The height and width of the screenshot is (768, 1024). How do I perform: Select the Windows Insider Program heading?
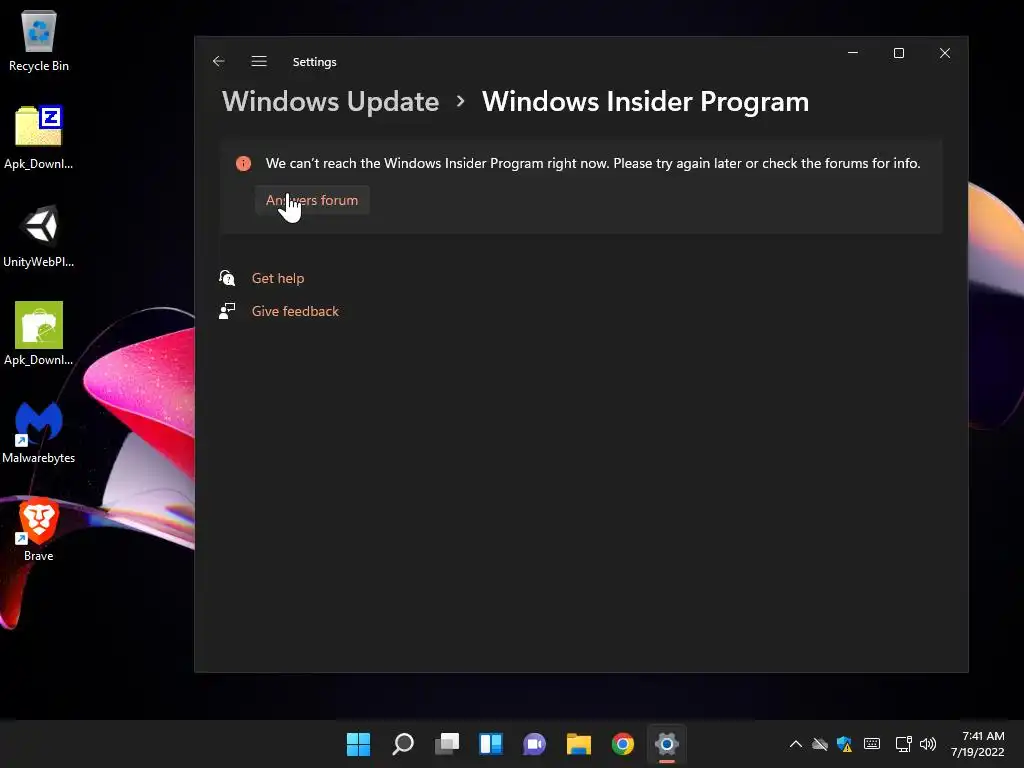point(645,102)
